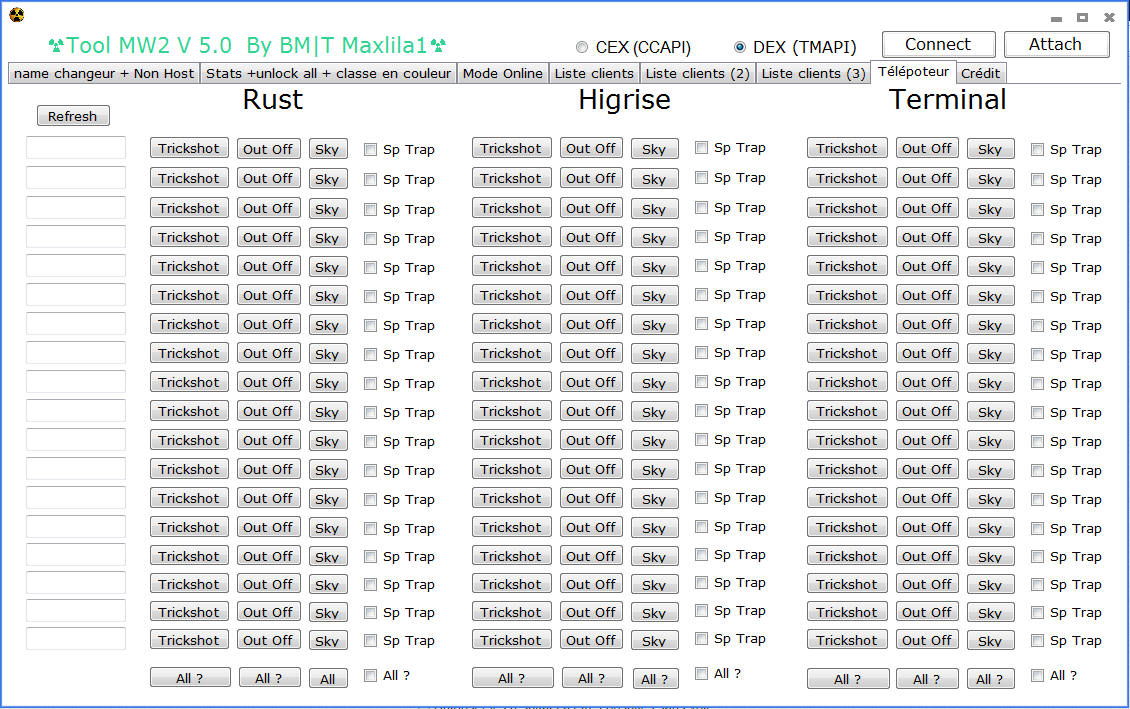The width and height of the screenshot is (1130, 709).
Task: Click the Refresh button
Action: (x=73, y=116)
